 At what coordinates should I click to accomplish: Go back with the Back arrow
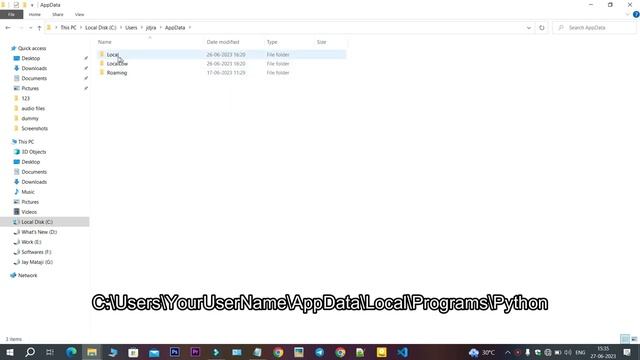click(8, 28)
